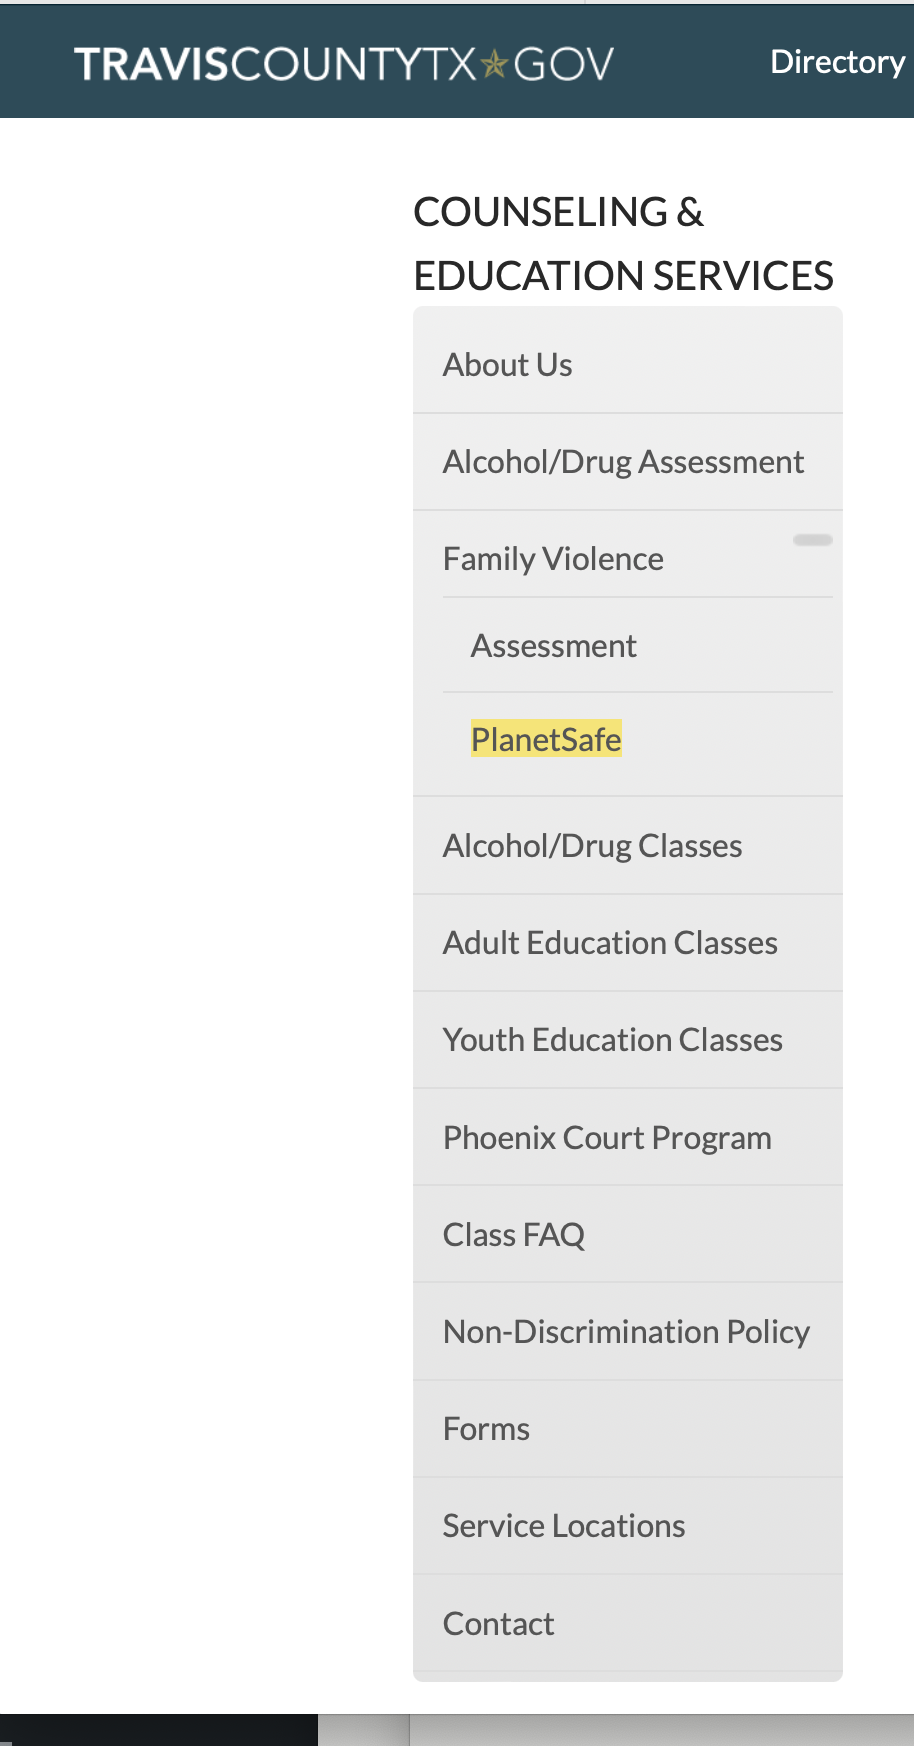Go to Class FAQ

point(513,1235)
